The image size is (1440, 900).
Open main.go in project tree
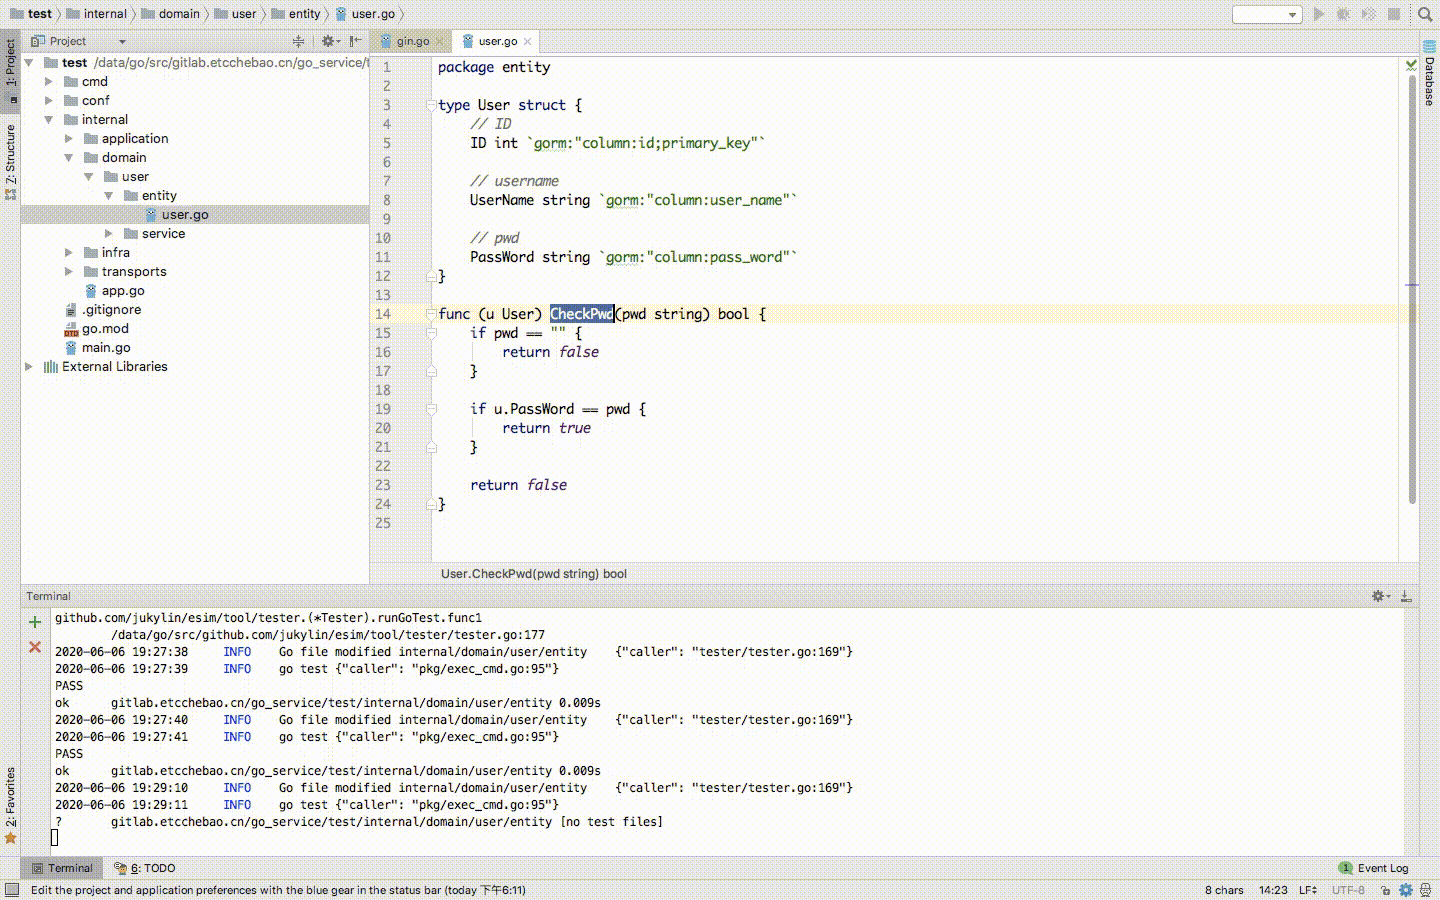click(106, 348)
